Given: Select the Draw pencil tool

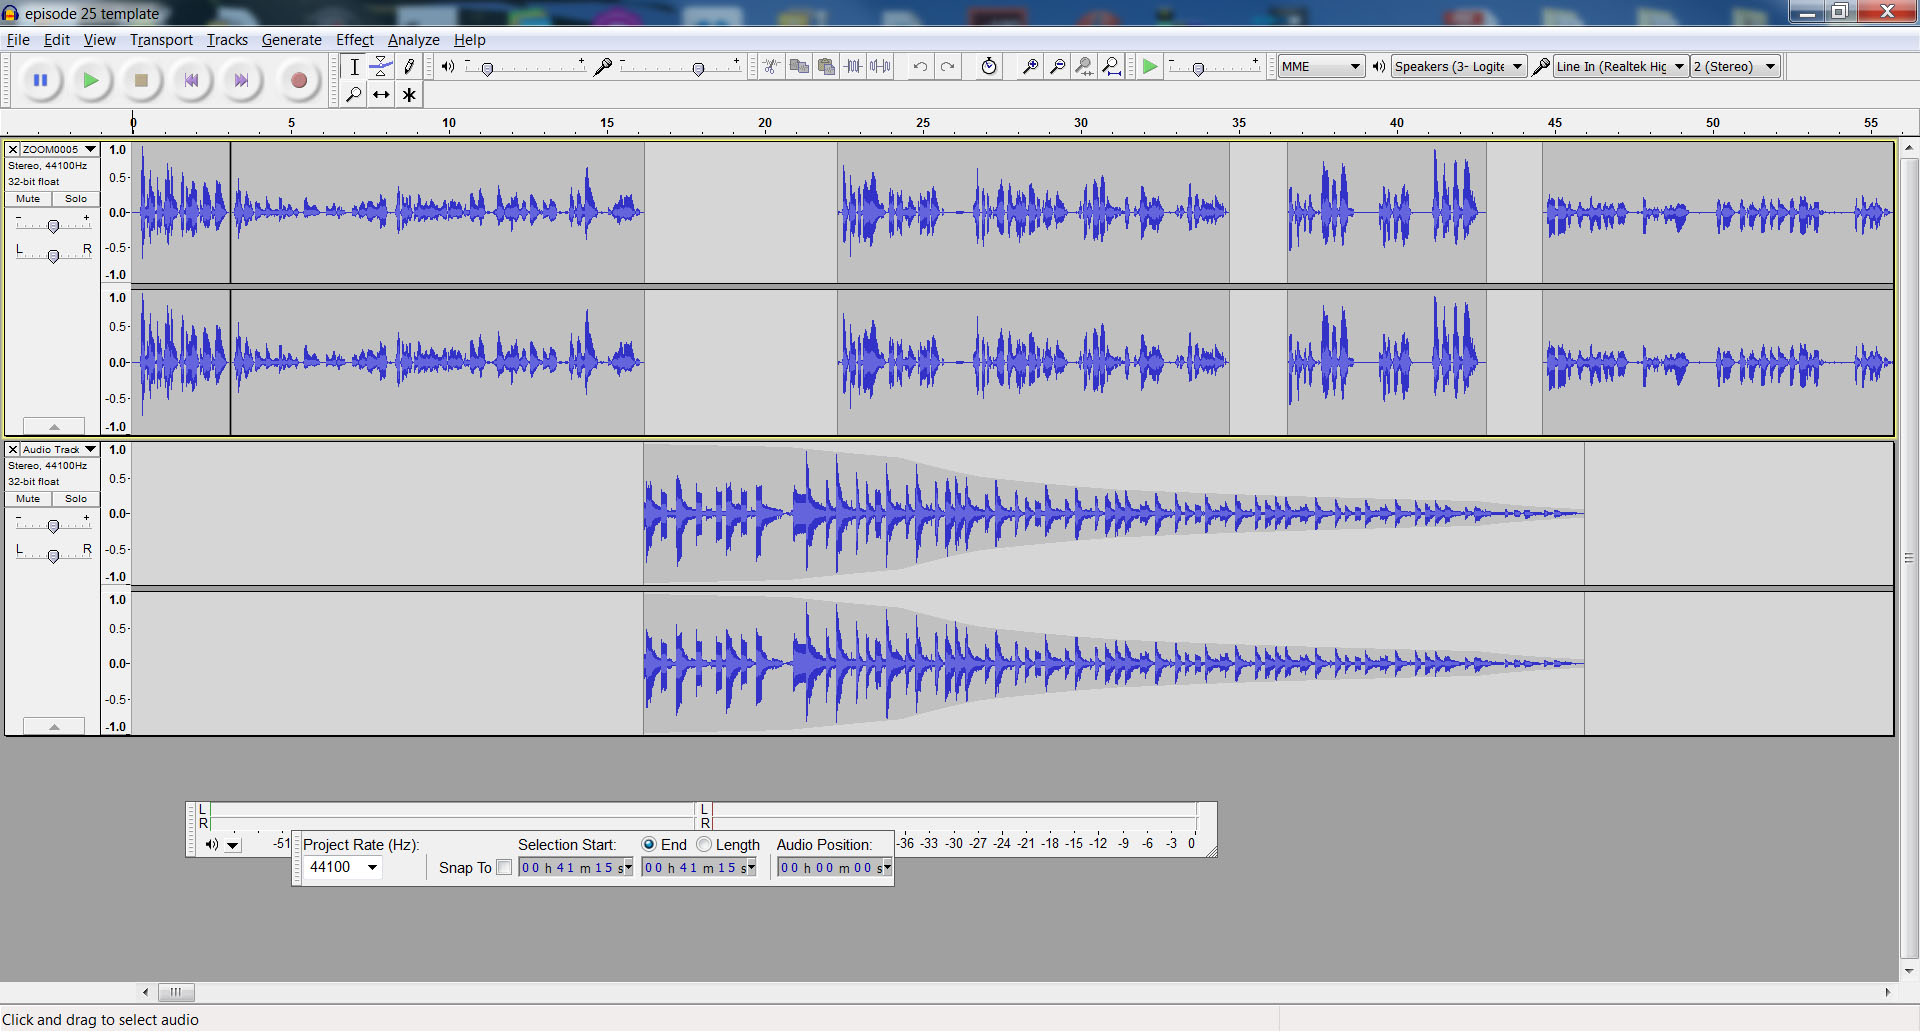Looking at the screenshot, I should (409, 67).
